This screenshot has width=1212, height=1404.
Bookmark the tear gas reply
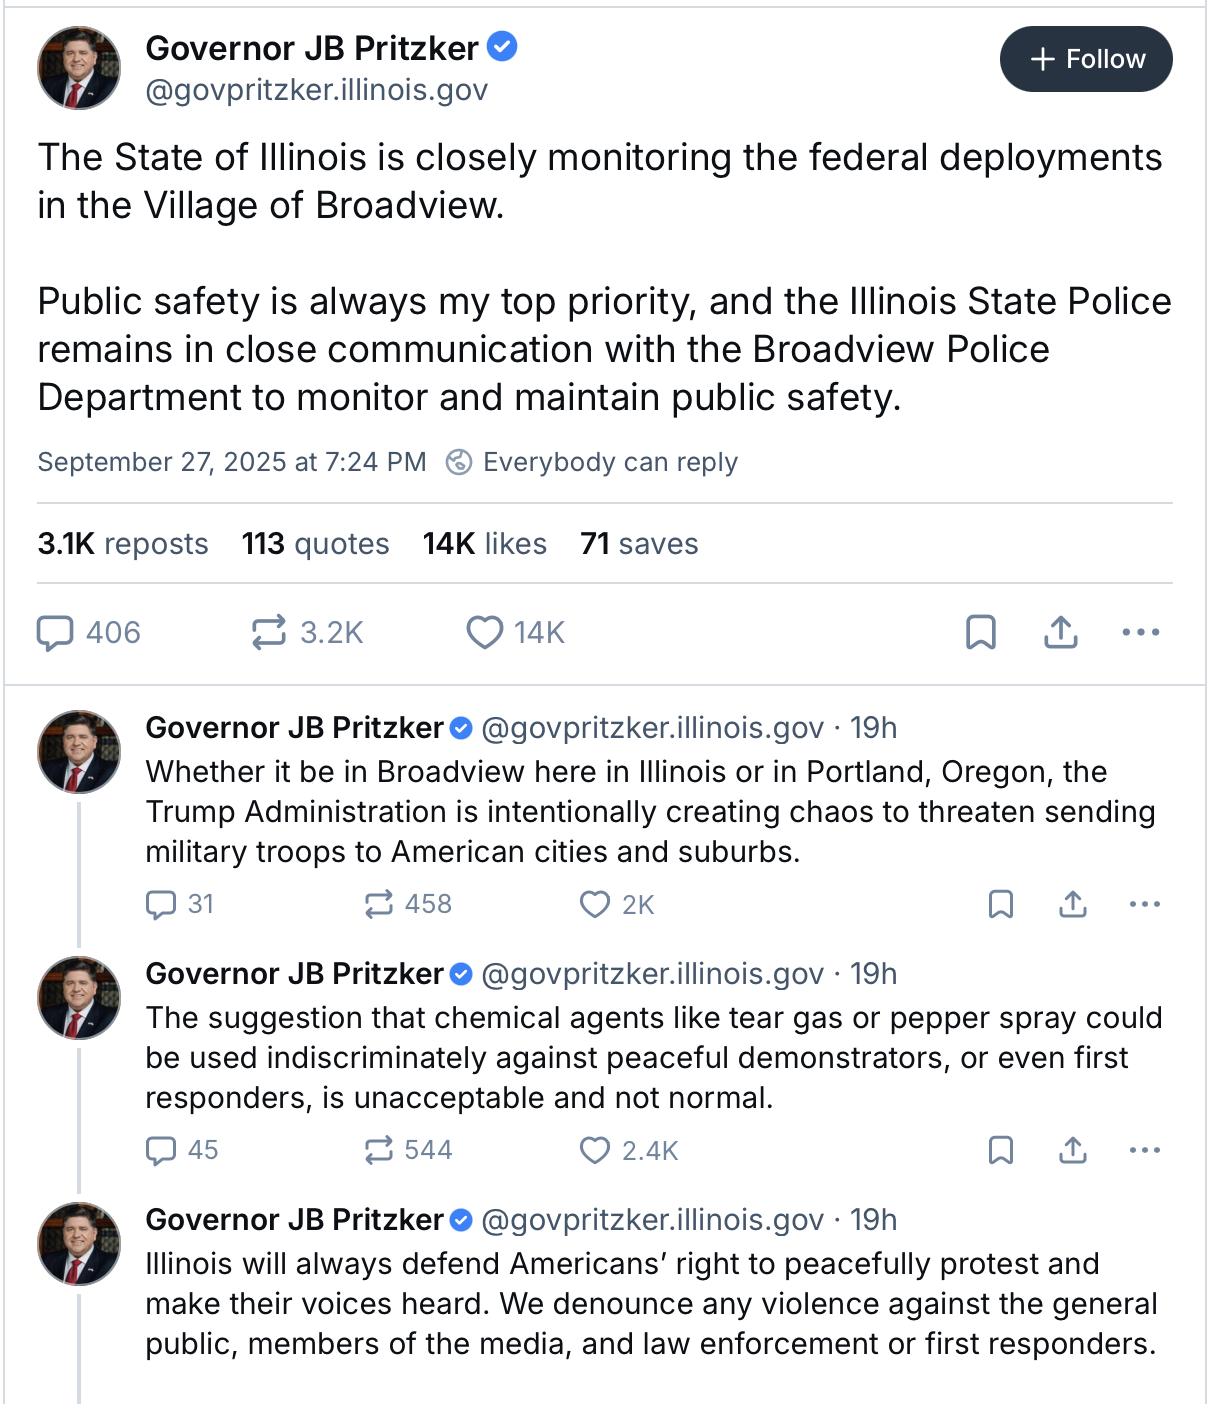[1000, 1151]
